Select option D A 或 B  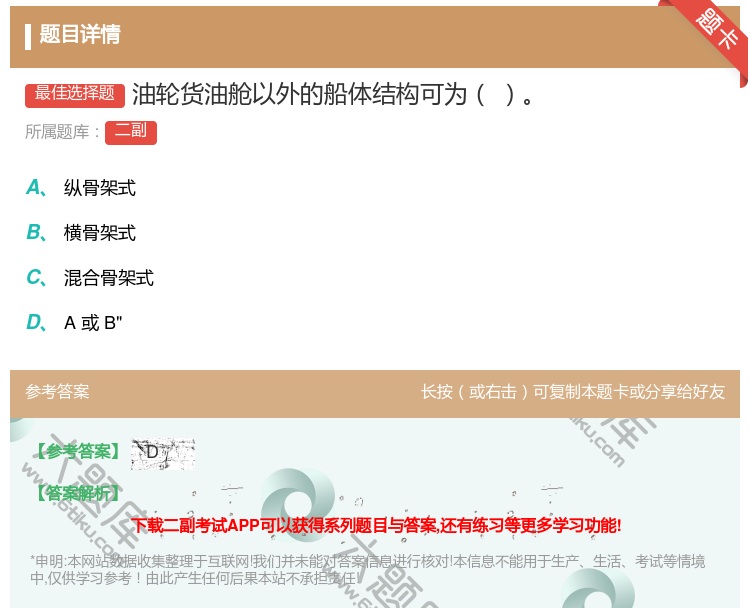point(74,322)
